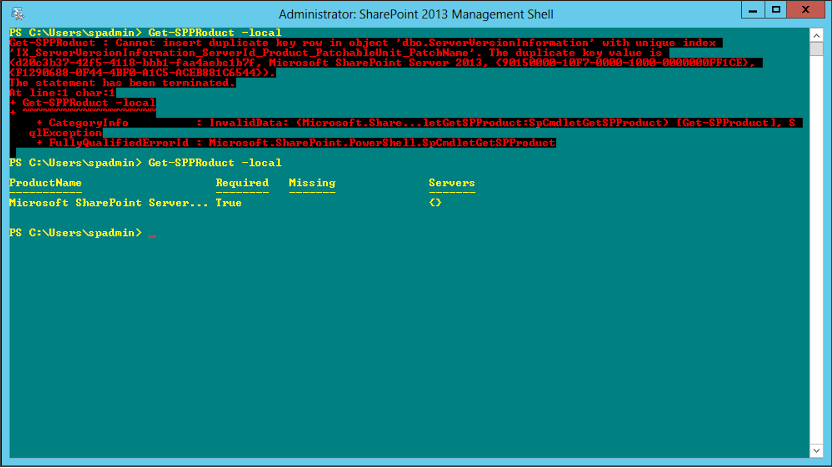Open the PowerShell window system menu icon

tap(17, 13)
